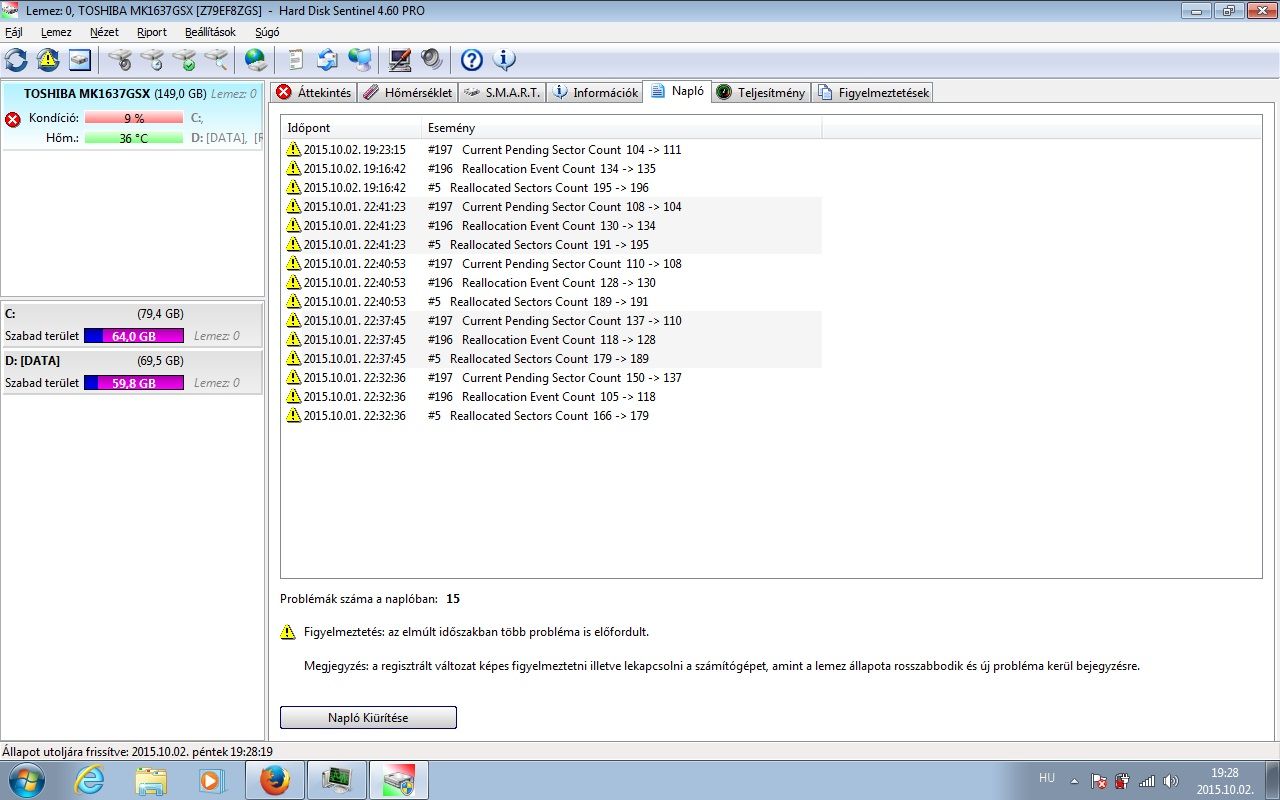1280x800 pixels.
Task: Select the row Reallocation Event Count 105 -> 118
Action: [552, 396]
